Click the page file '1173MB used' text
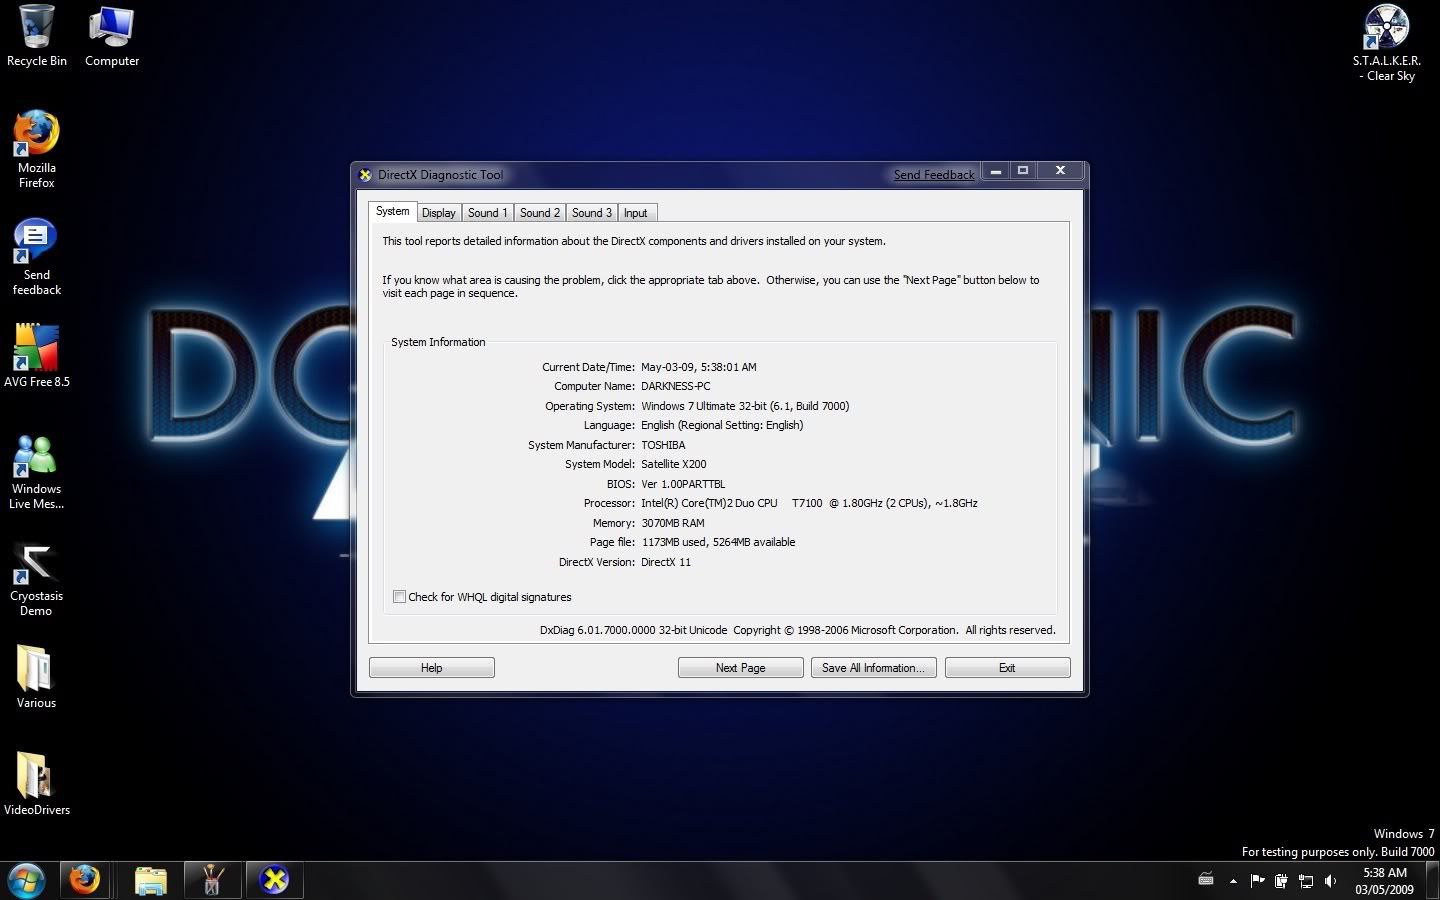 click(674, 542)
